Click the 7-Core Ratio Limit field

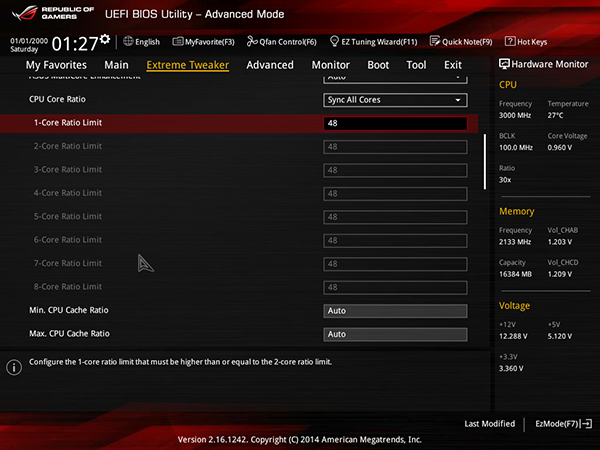coord(395,264)
